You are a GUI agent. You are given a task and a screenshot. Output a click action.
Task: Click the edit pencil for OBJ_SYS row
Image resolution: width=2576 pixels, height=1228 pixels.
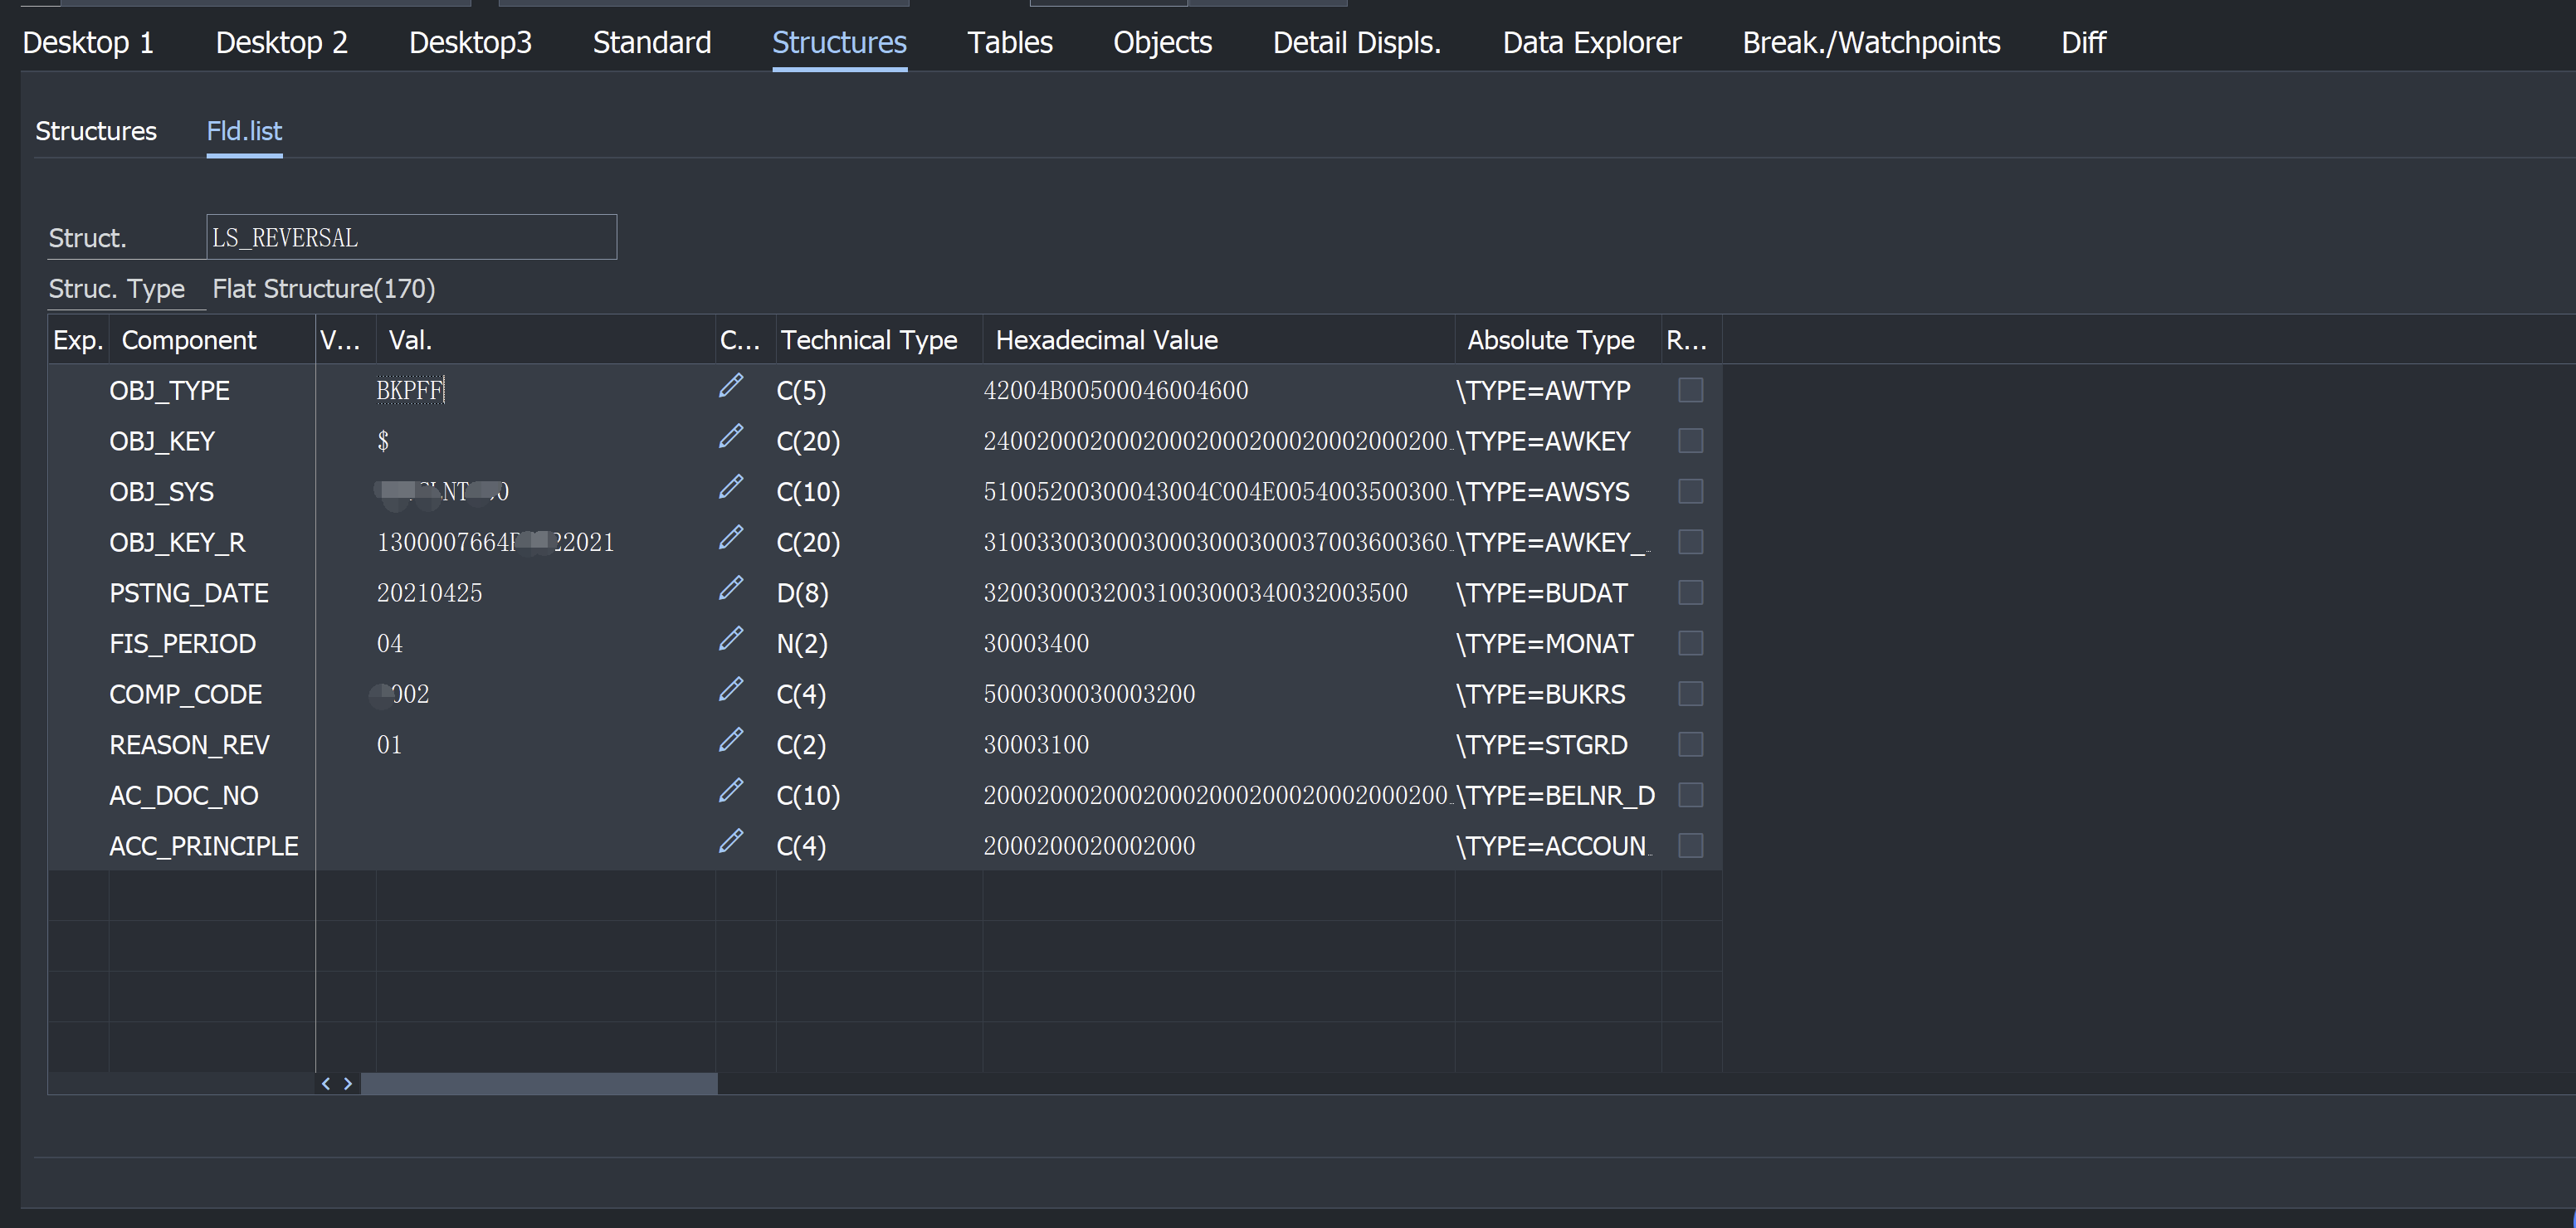[x=731, y=487]
